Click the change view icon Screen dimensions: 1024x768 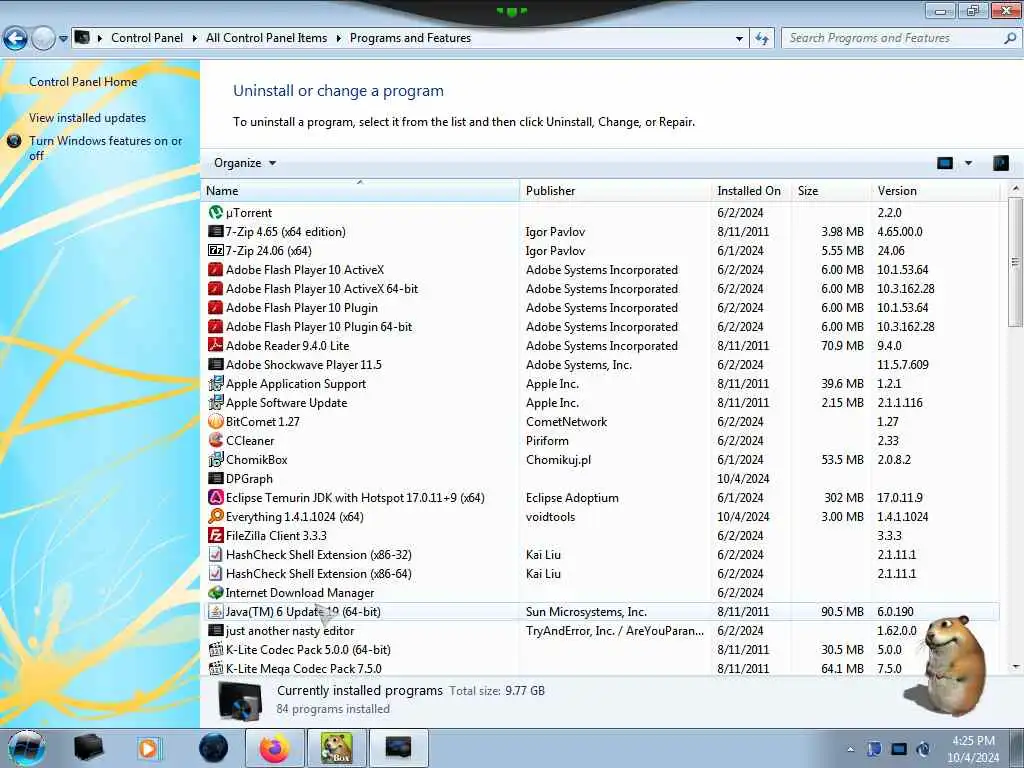[945, 163]
